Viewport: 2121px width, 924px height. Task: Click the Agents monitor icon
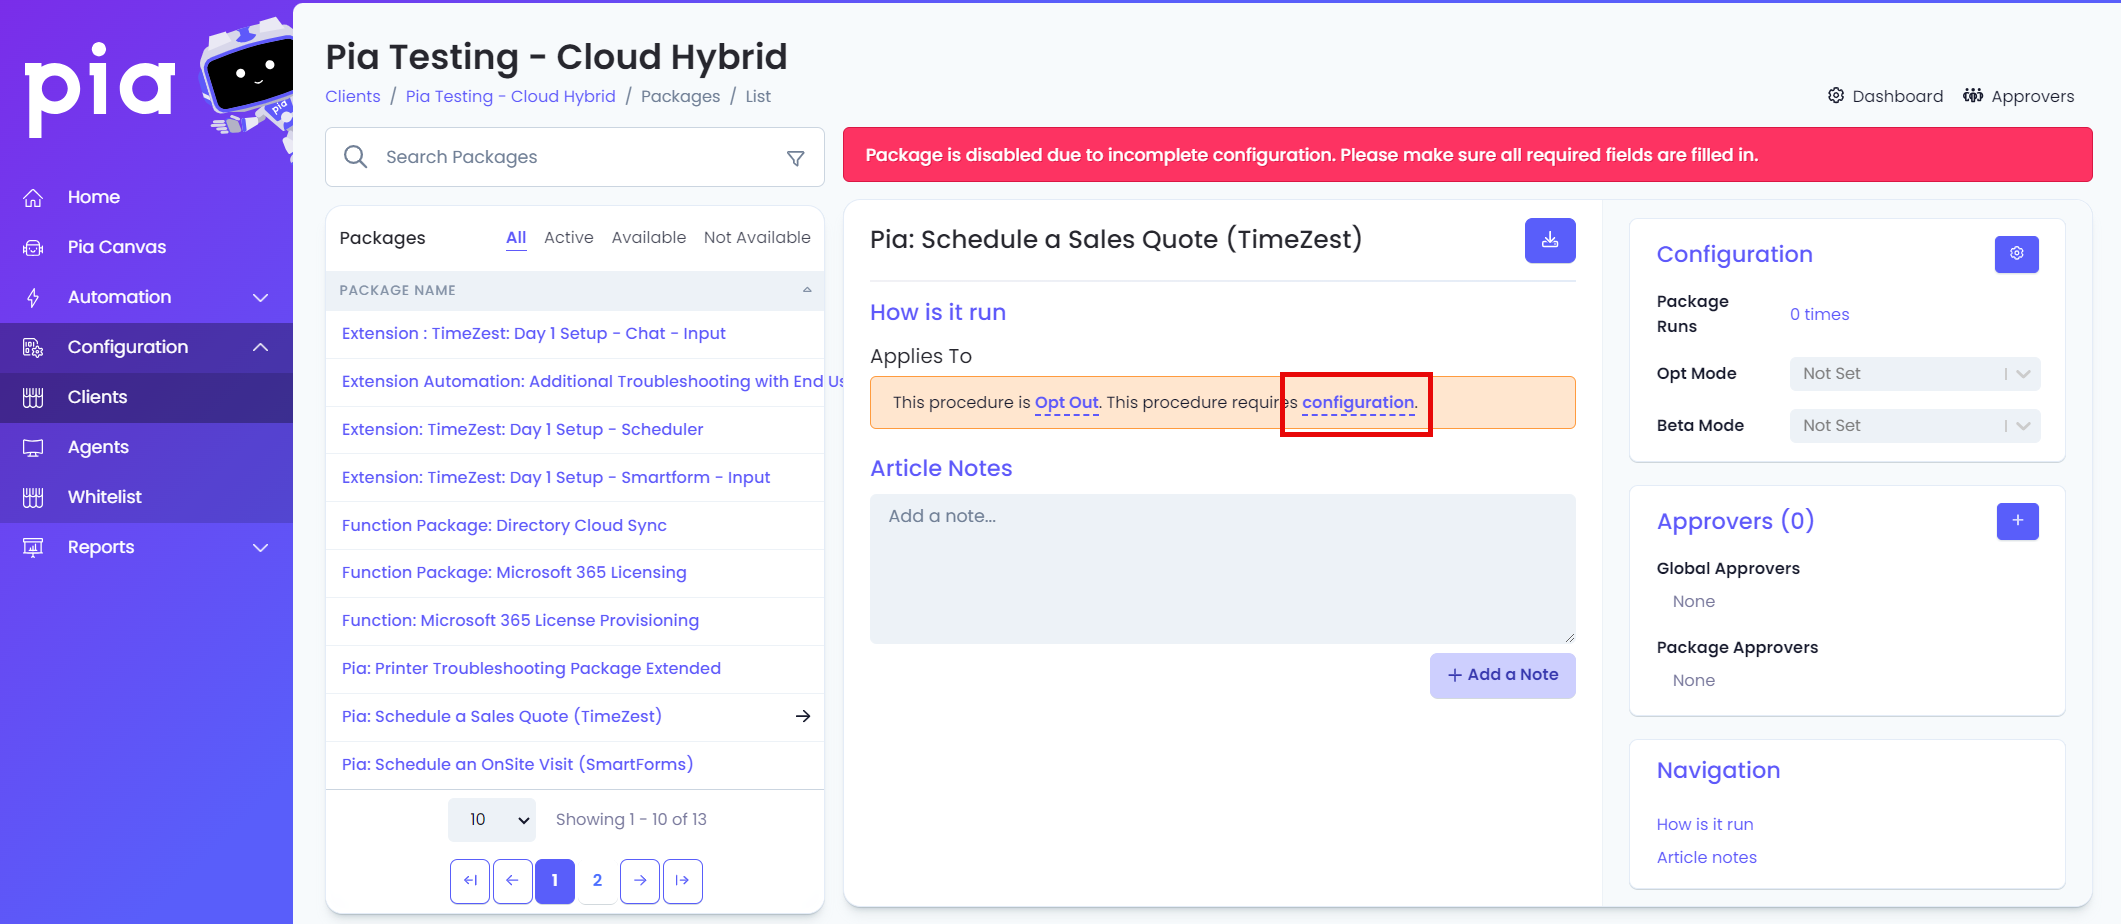(33, 448)
